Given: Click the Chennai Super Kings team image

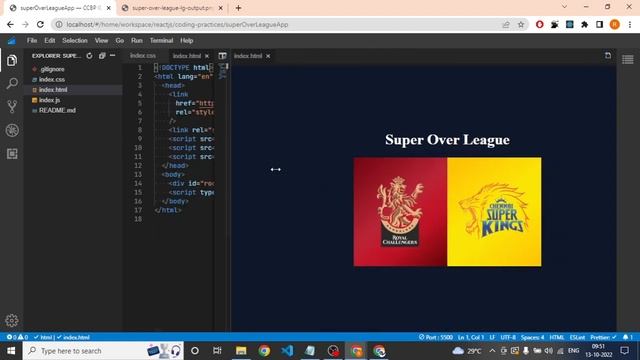Looking at the screenshot, I should (494, 212).
